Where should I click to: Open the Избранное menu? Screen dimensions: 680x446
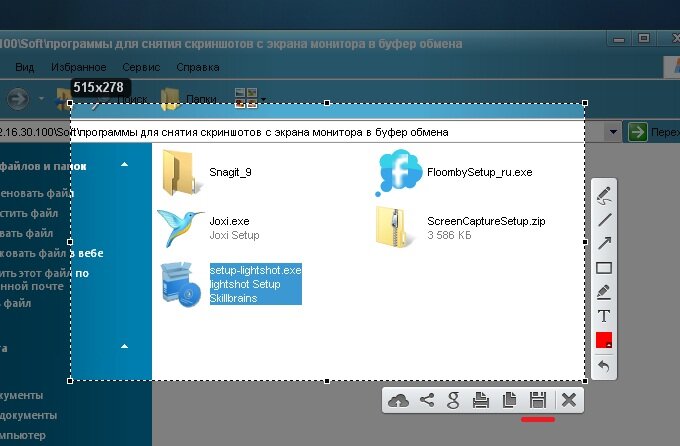pyautogui.click(x=78, y=67)
